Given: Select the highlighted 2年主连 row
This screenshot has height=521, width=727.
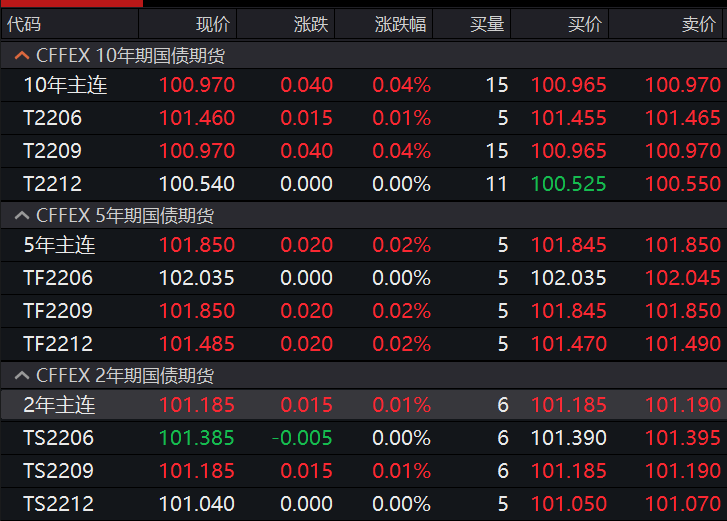Looking at the screenshot, I should [x=59, y=405].
